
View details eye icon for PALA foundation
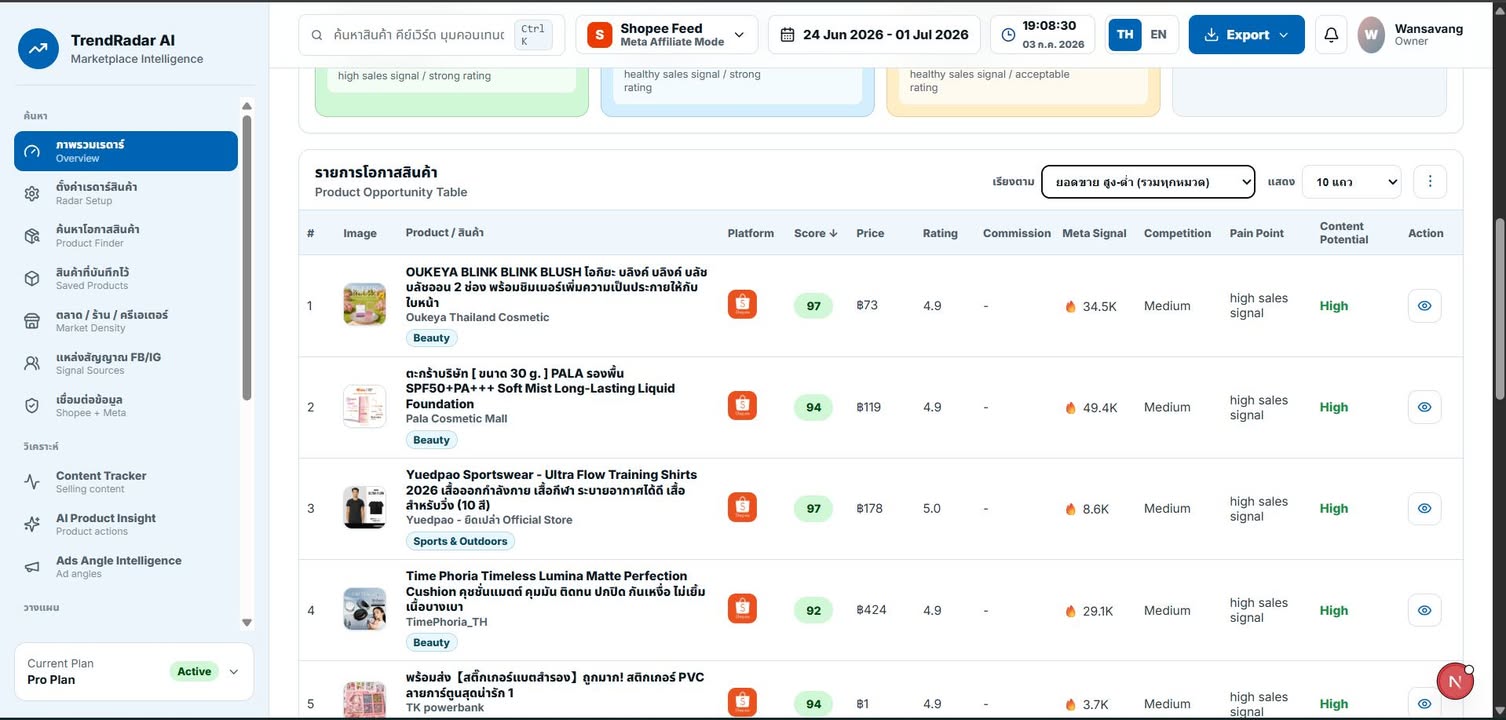coord(1424,407)
